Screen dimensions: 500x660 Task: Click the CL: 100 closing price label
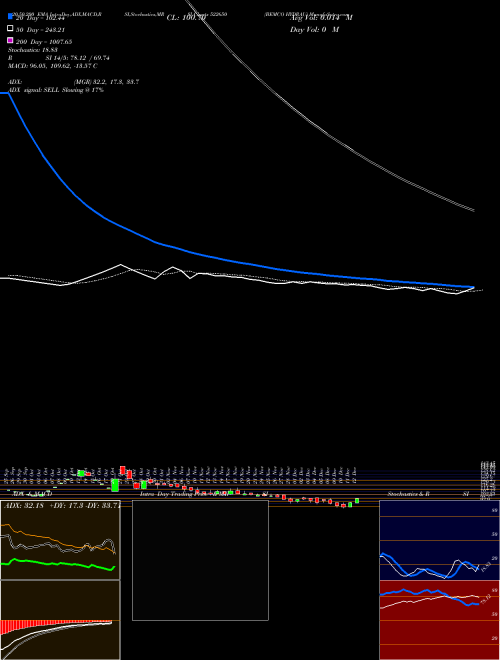(x=186, y=18)
